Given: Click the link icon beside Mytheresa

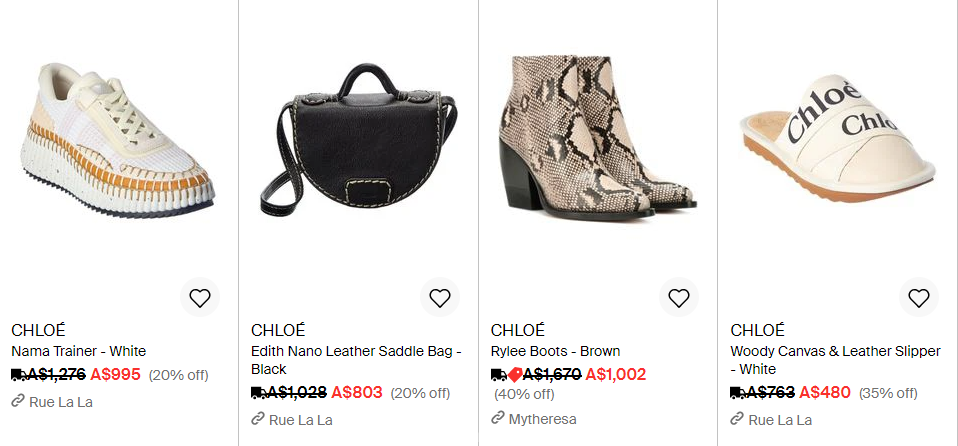Looking at the screenshot, I should (x=497, y=419).
